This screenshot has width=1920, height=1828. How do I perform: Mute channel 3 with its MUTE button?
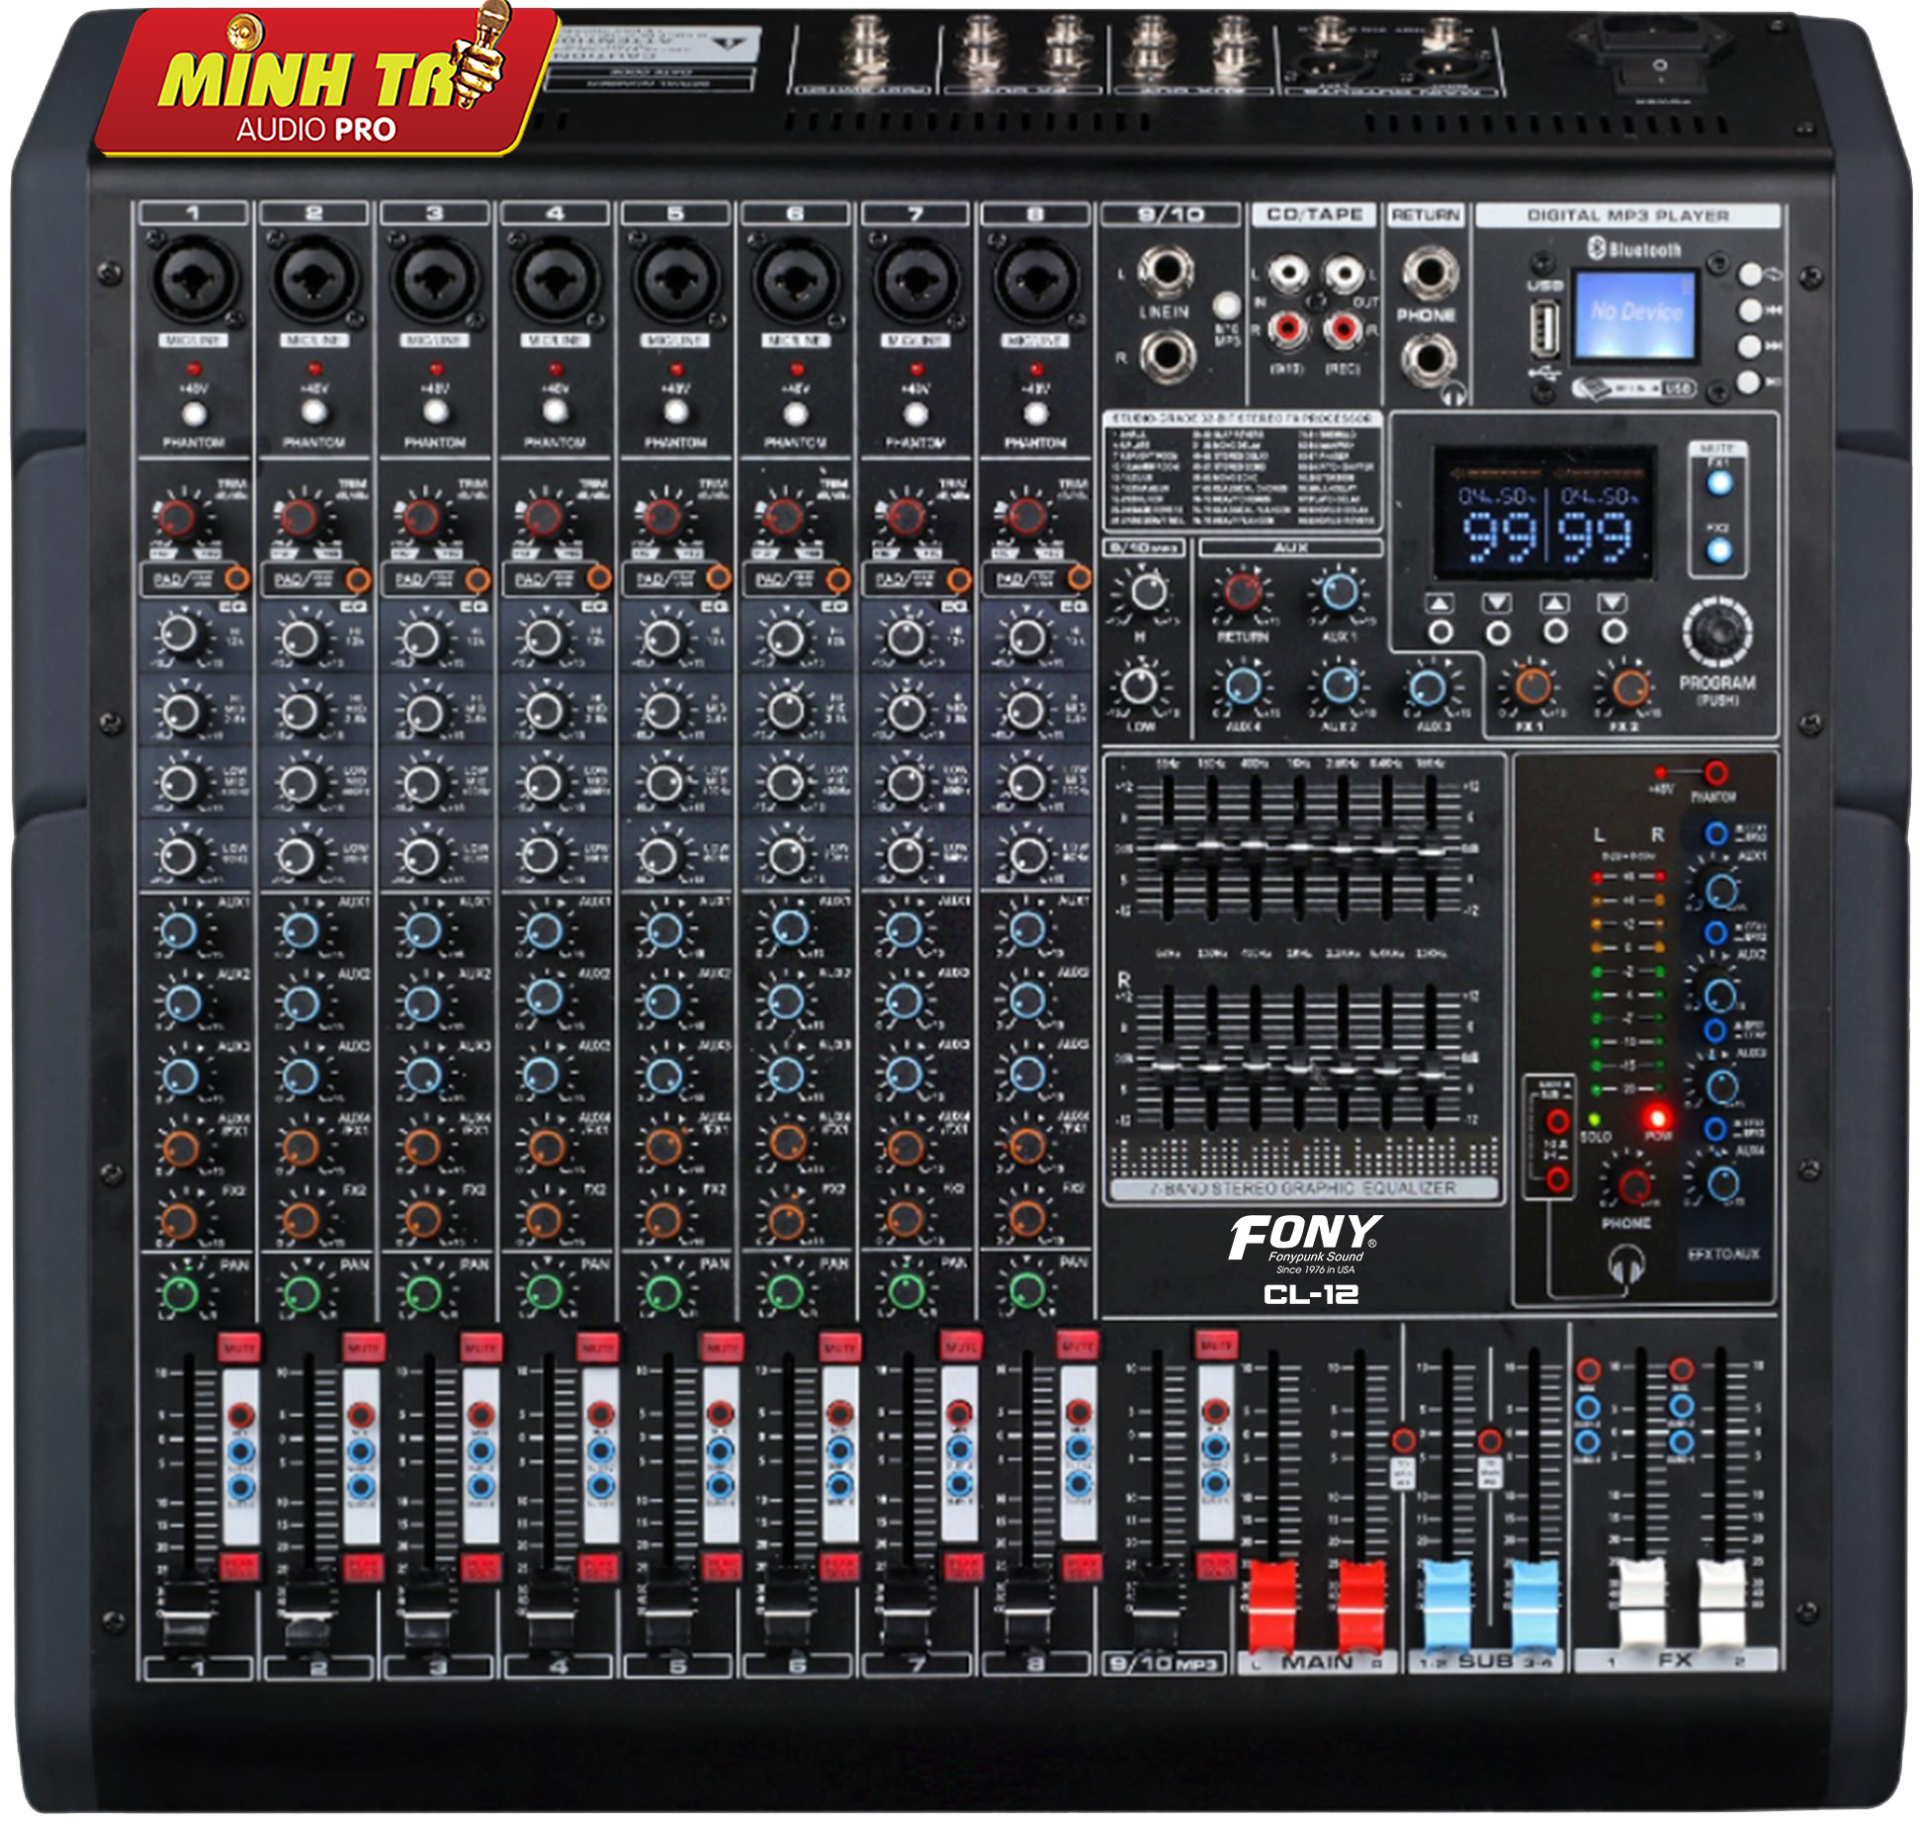click(480, 1347)
